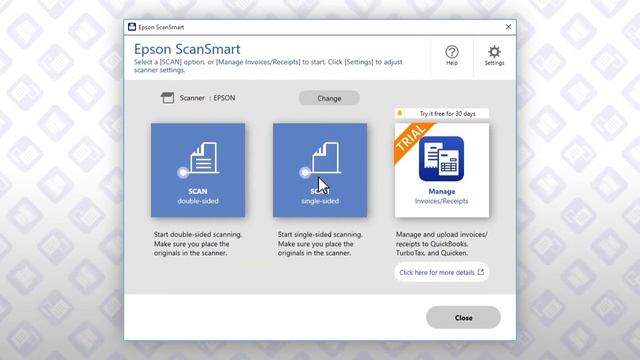Screen dimensions: 640x360
Task: Click the 'Epson ScanSmart' heading text
Action: (187, 49)
